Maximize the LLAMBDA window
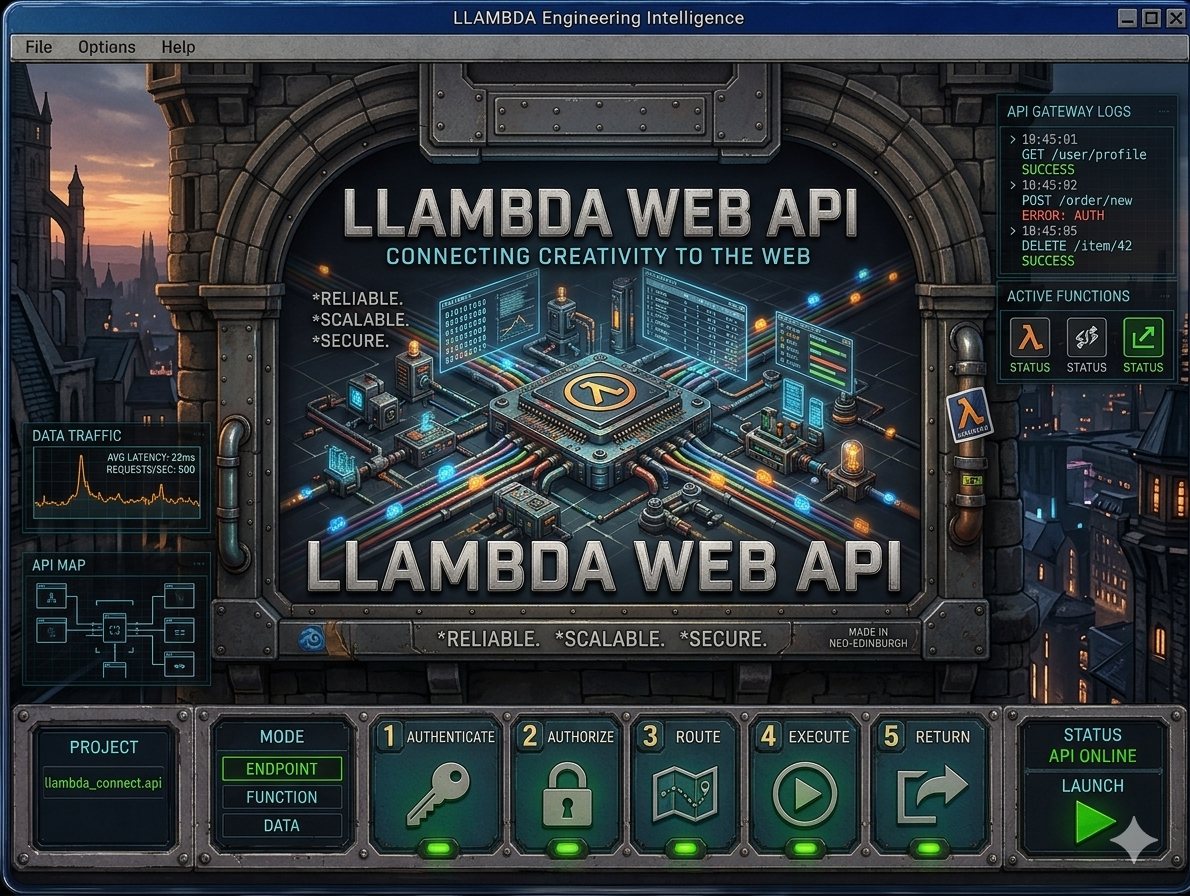The image size is (1190, 896). pyautogui.click(x=1151, y=17)
